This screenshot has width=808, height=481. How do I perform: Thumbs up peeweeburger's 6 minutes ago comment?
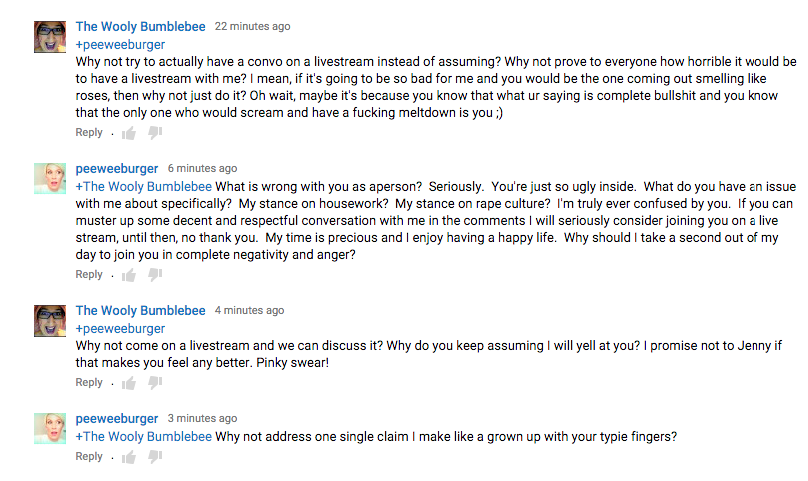point(129,275)
